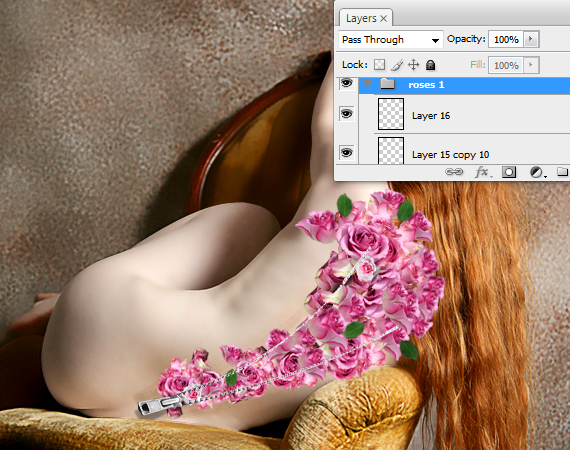Close the Layers tab
This screenshot has width=570, height=450.
[x=384, y=19]
